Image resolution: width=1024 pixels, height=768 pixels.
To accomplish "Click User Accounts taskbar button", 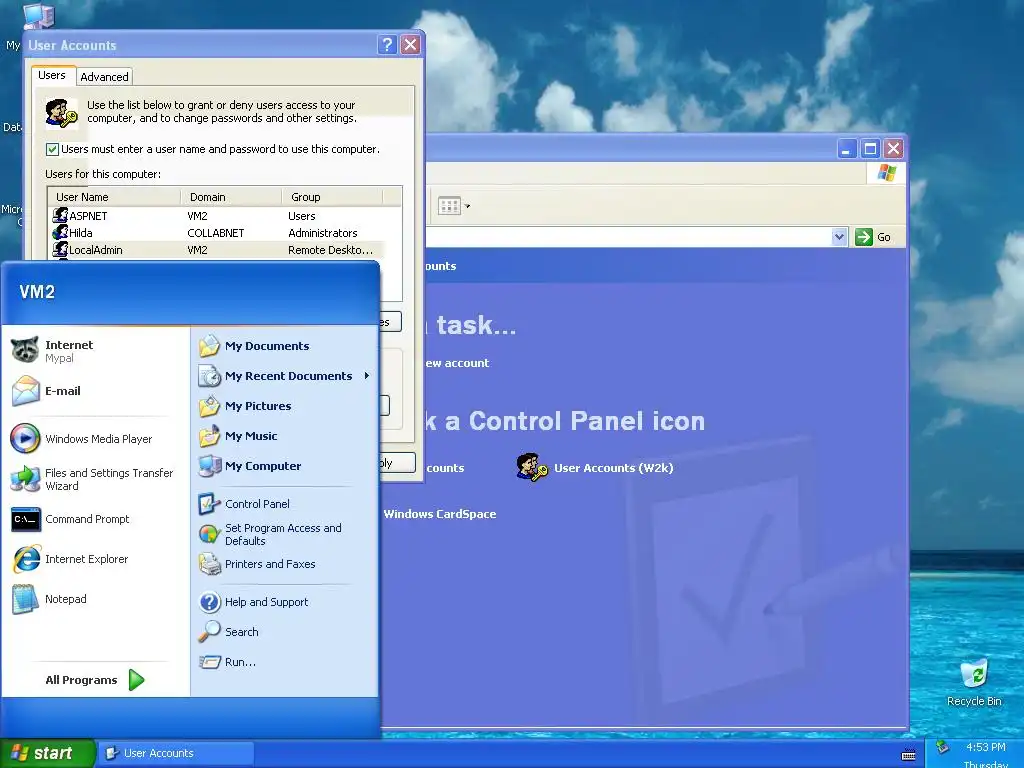I will click(x=176, y=754).
